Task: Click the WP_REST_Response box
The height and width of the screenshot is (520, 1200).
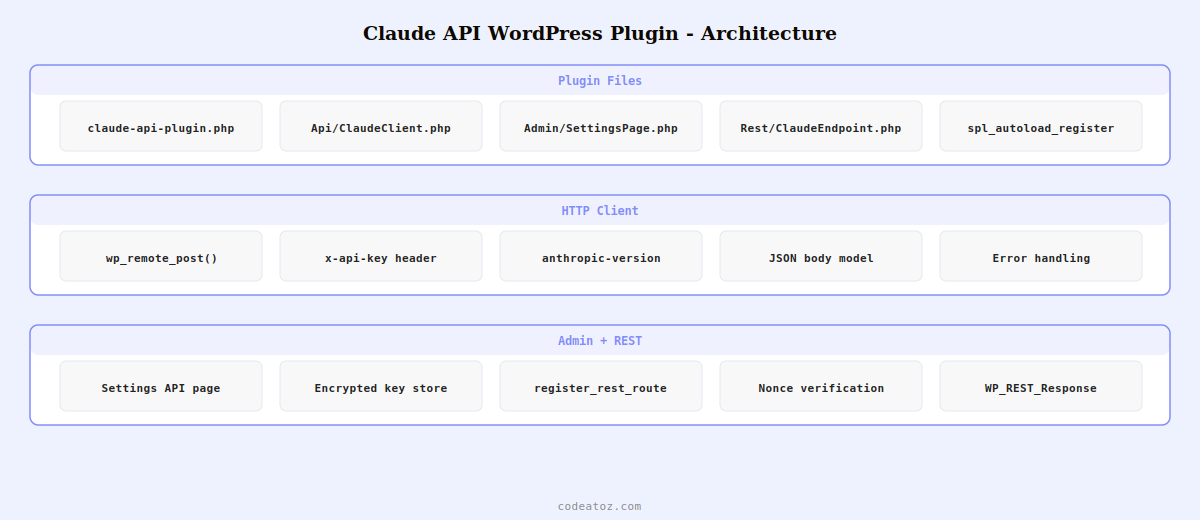Action: click(1041, 386)
